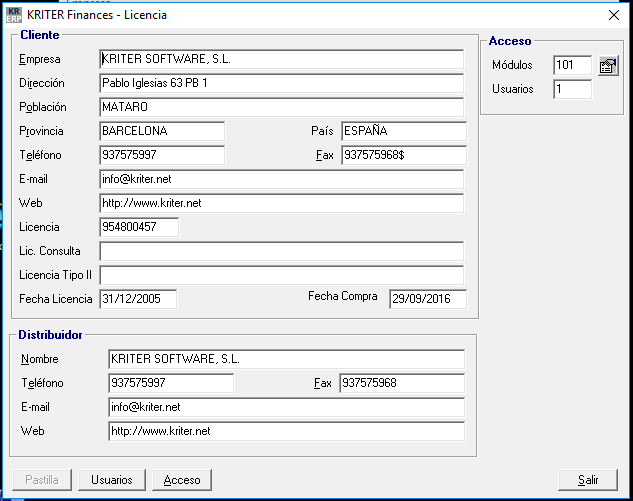Click the Empresa input field

pos(282,60)
